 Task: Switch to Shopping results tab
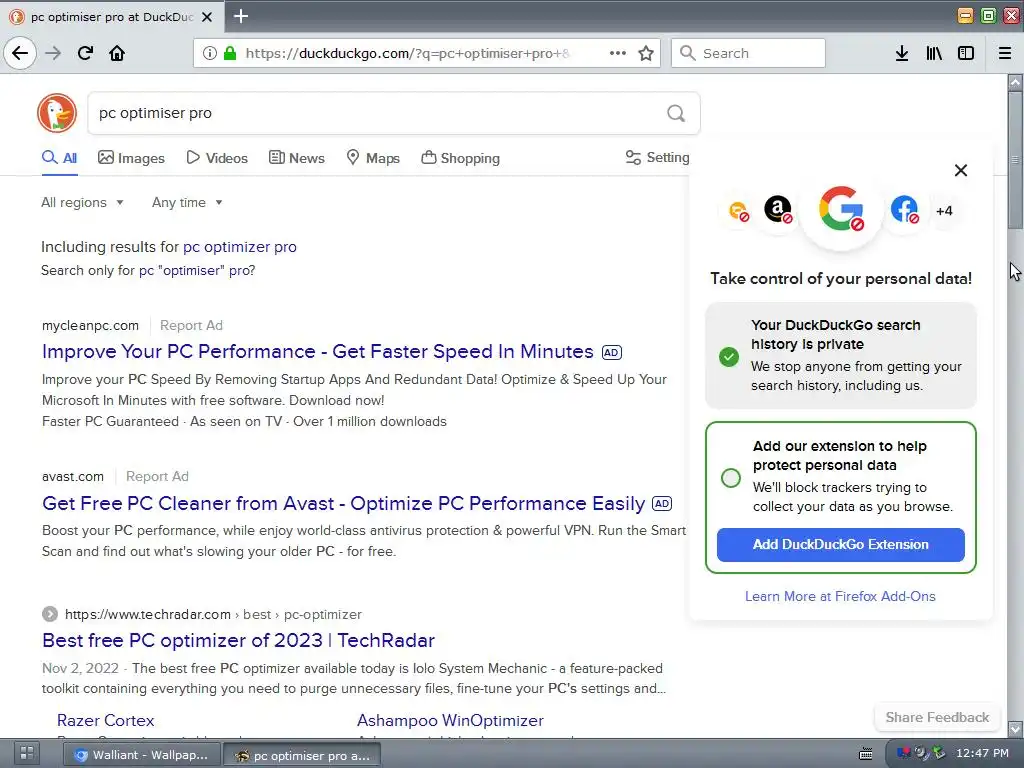pos(460,158)
